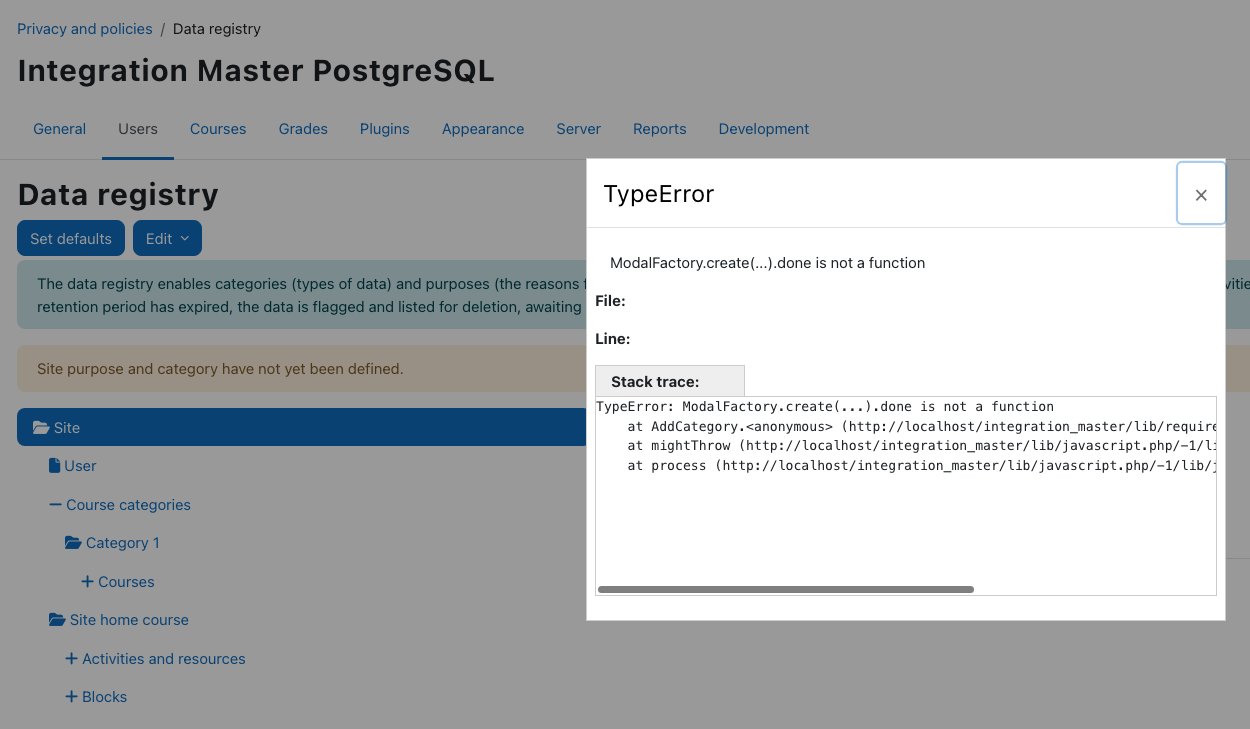Click the Set defaults button

pyautogui.click(x=71, y=238)
